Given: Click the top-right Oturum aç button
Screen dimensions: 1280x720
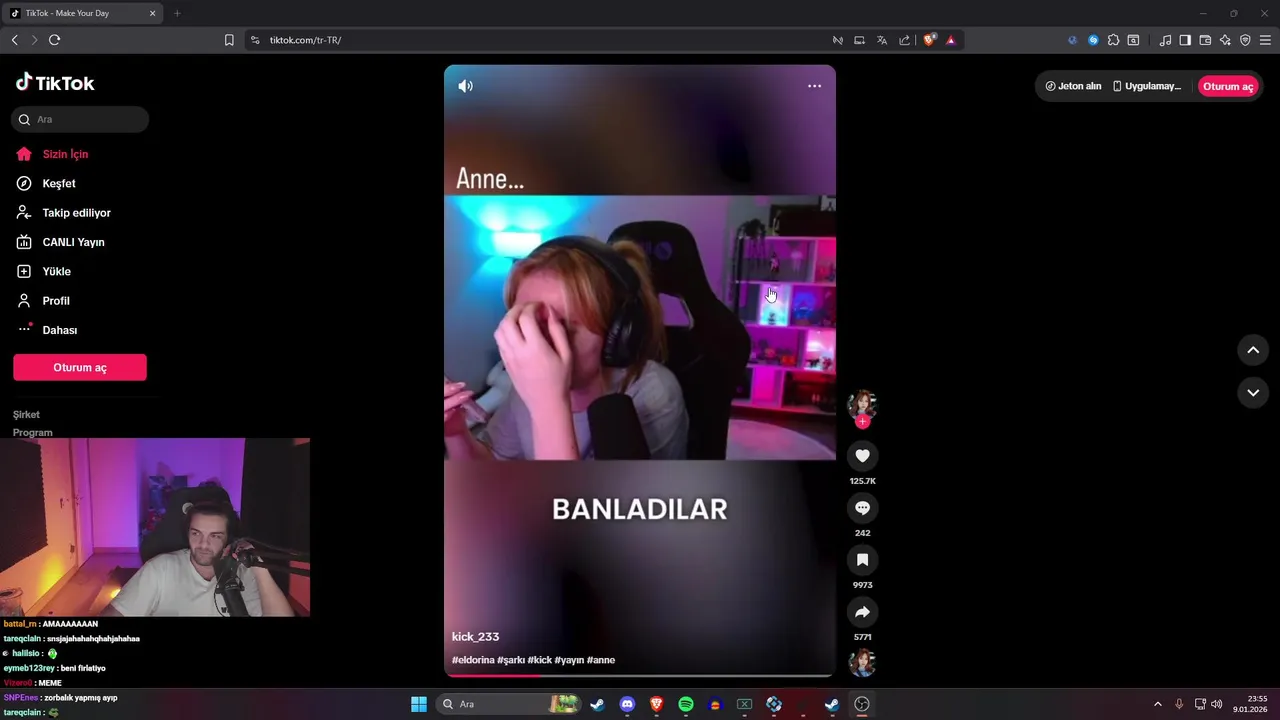Looking at the screenshot, I should tap(1227, 86).
